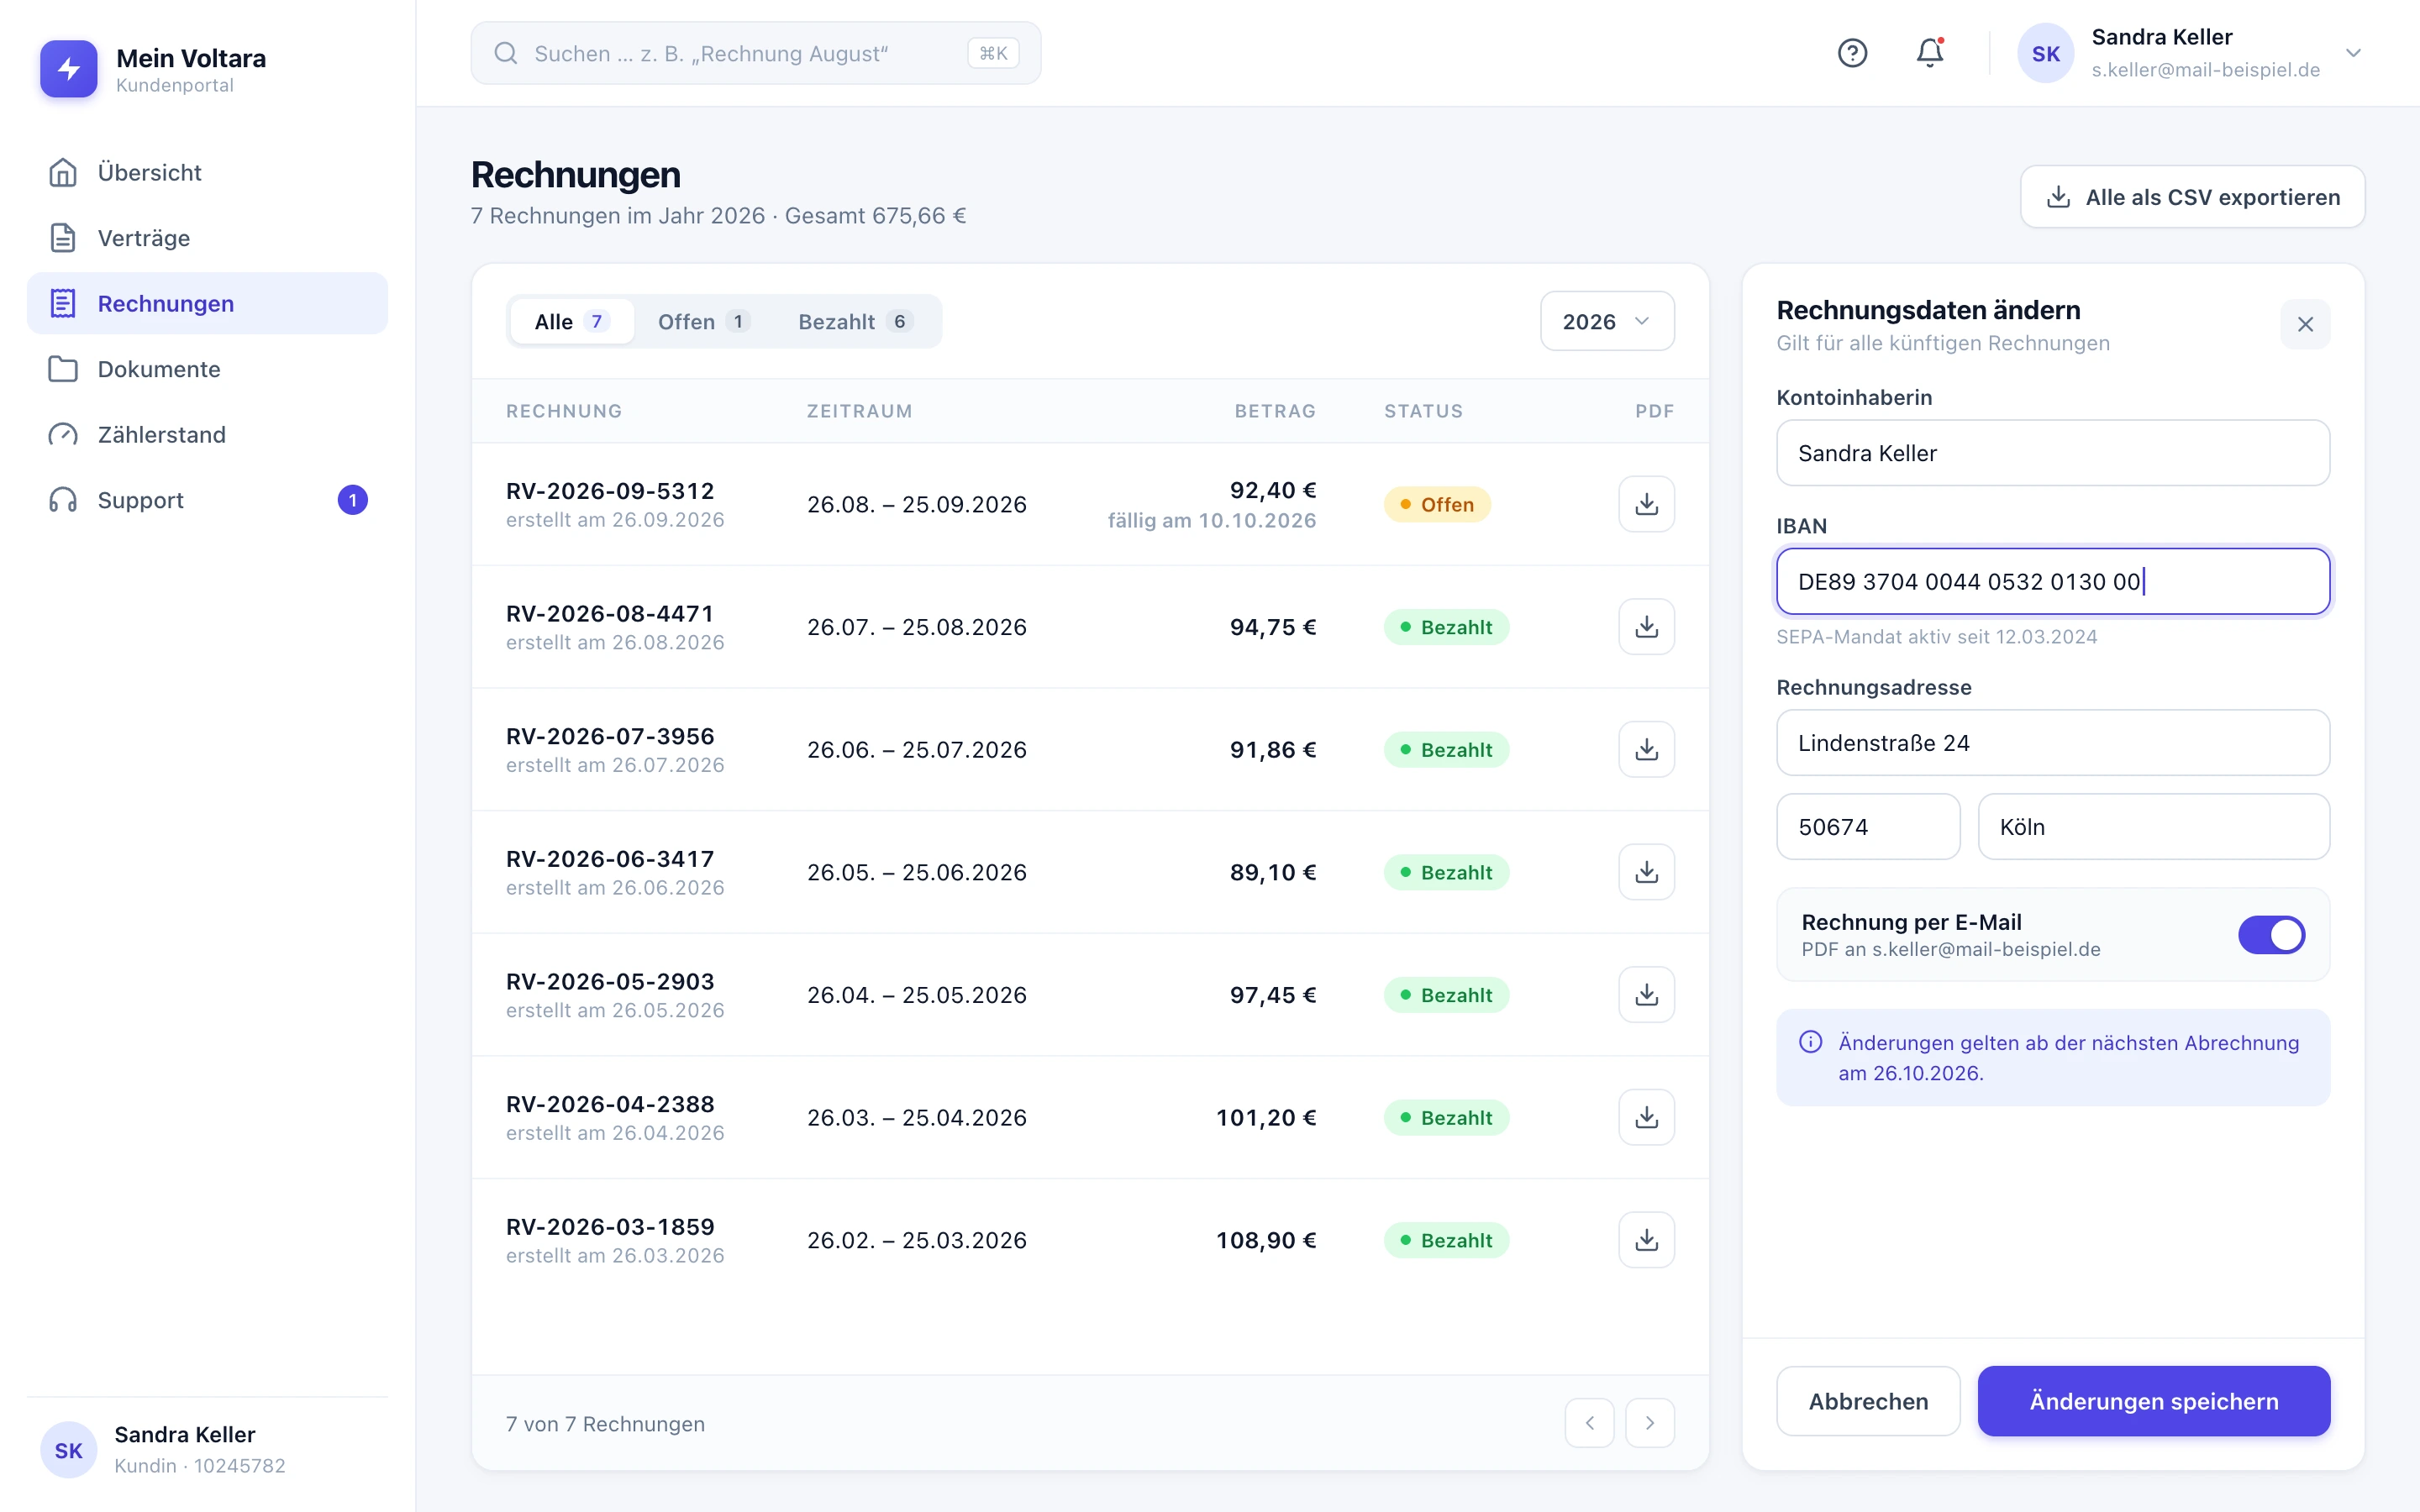Select the Alle filter tab
The image size is (2420, 1512).
[x=572, y=321]
